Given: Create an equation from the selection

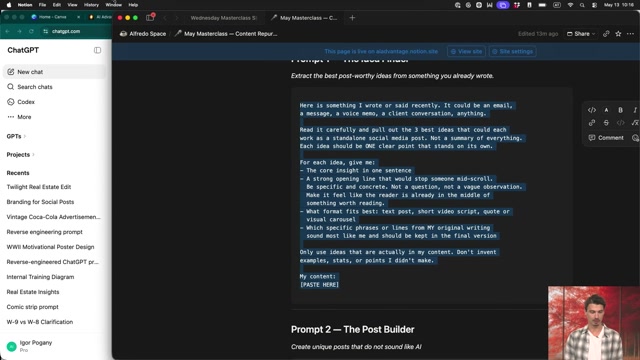Looking at the screenshot, I should [x=635, y=122].
